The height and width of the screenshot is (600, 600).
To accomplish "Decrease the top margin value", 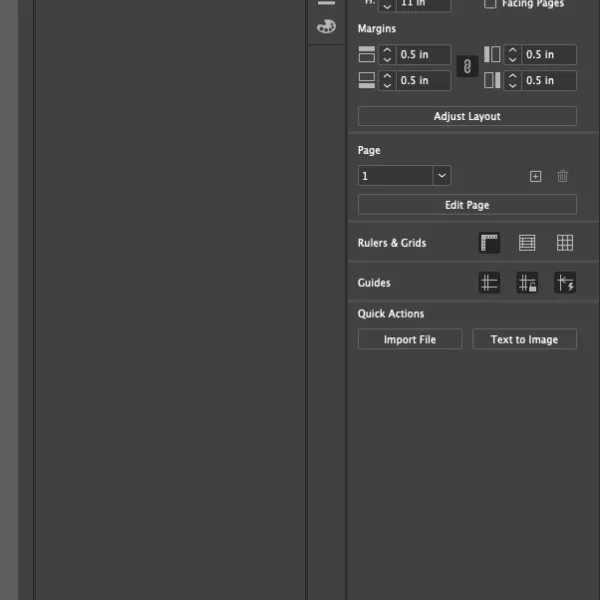I will tap(387, 59).
